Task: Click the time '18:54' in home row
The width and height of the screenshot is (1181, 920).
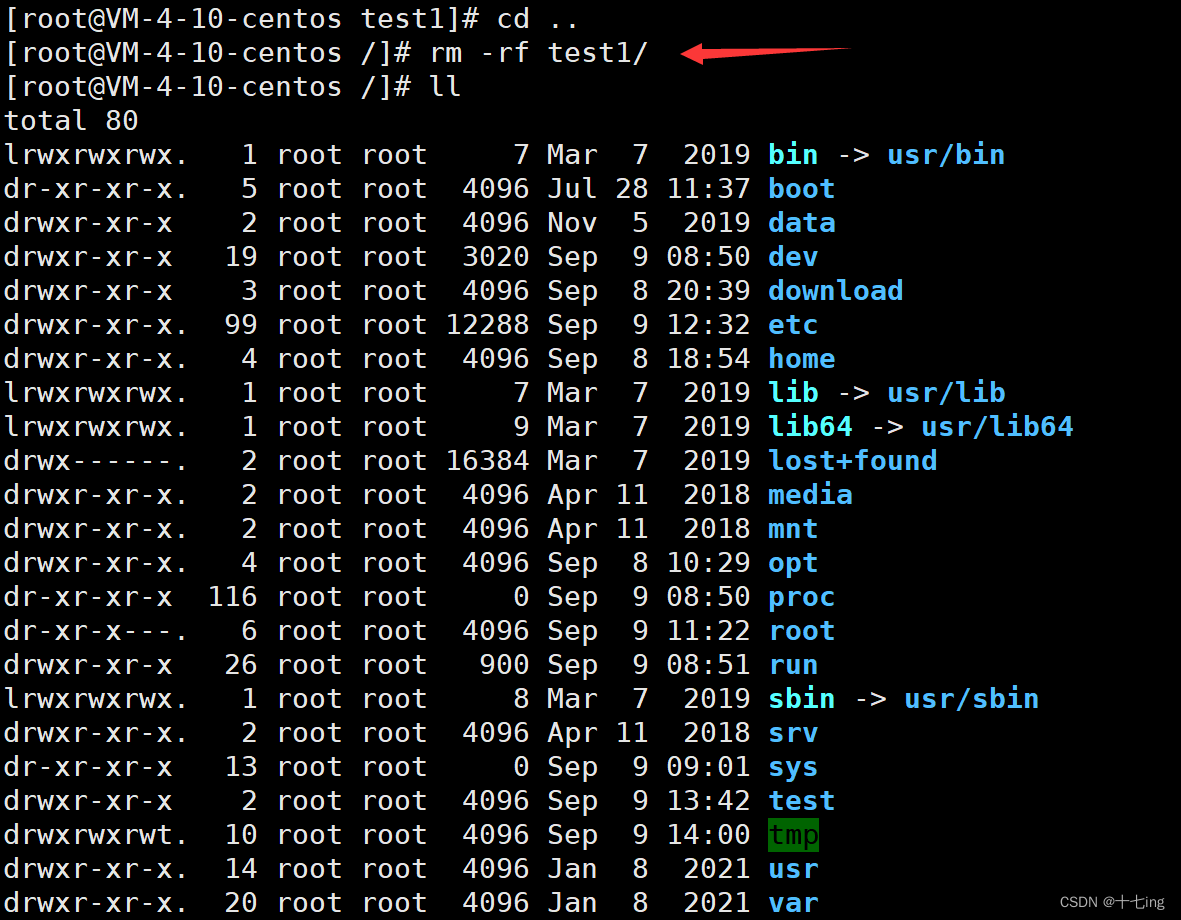Action: 708,359
